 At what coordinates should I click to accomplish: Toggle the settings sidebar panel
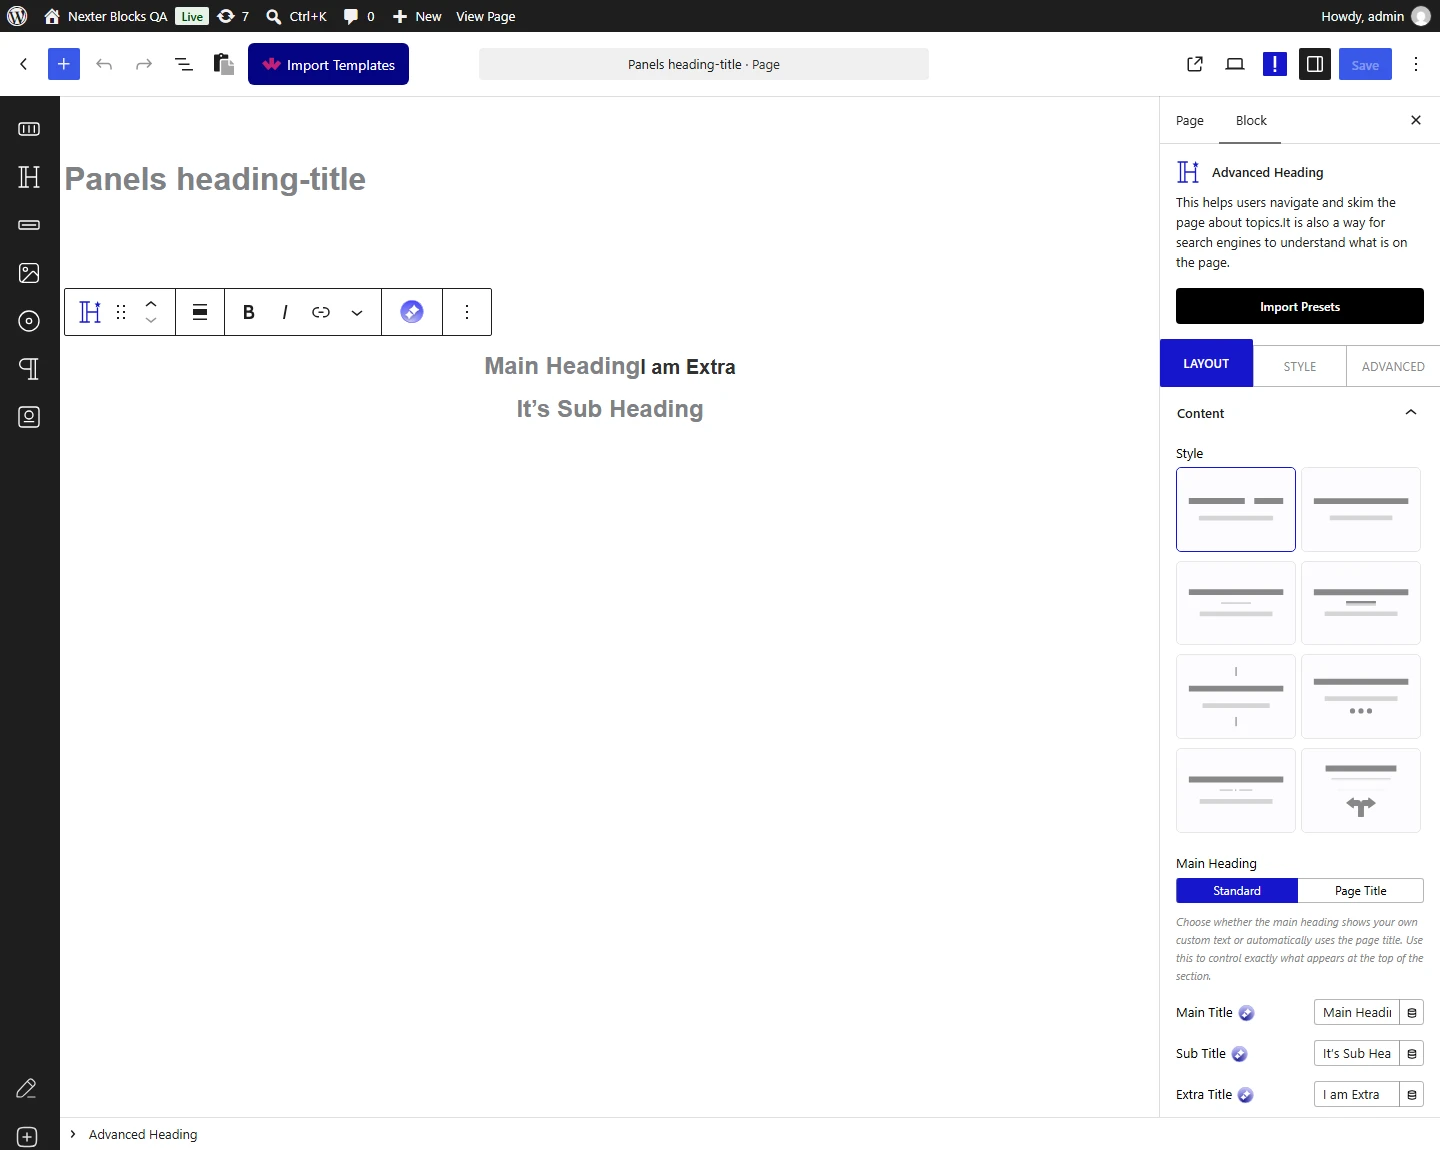click(x=1315, y=64)
